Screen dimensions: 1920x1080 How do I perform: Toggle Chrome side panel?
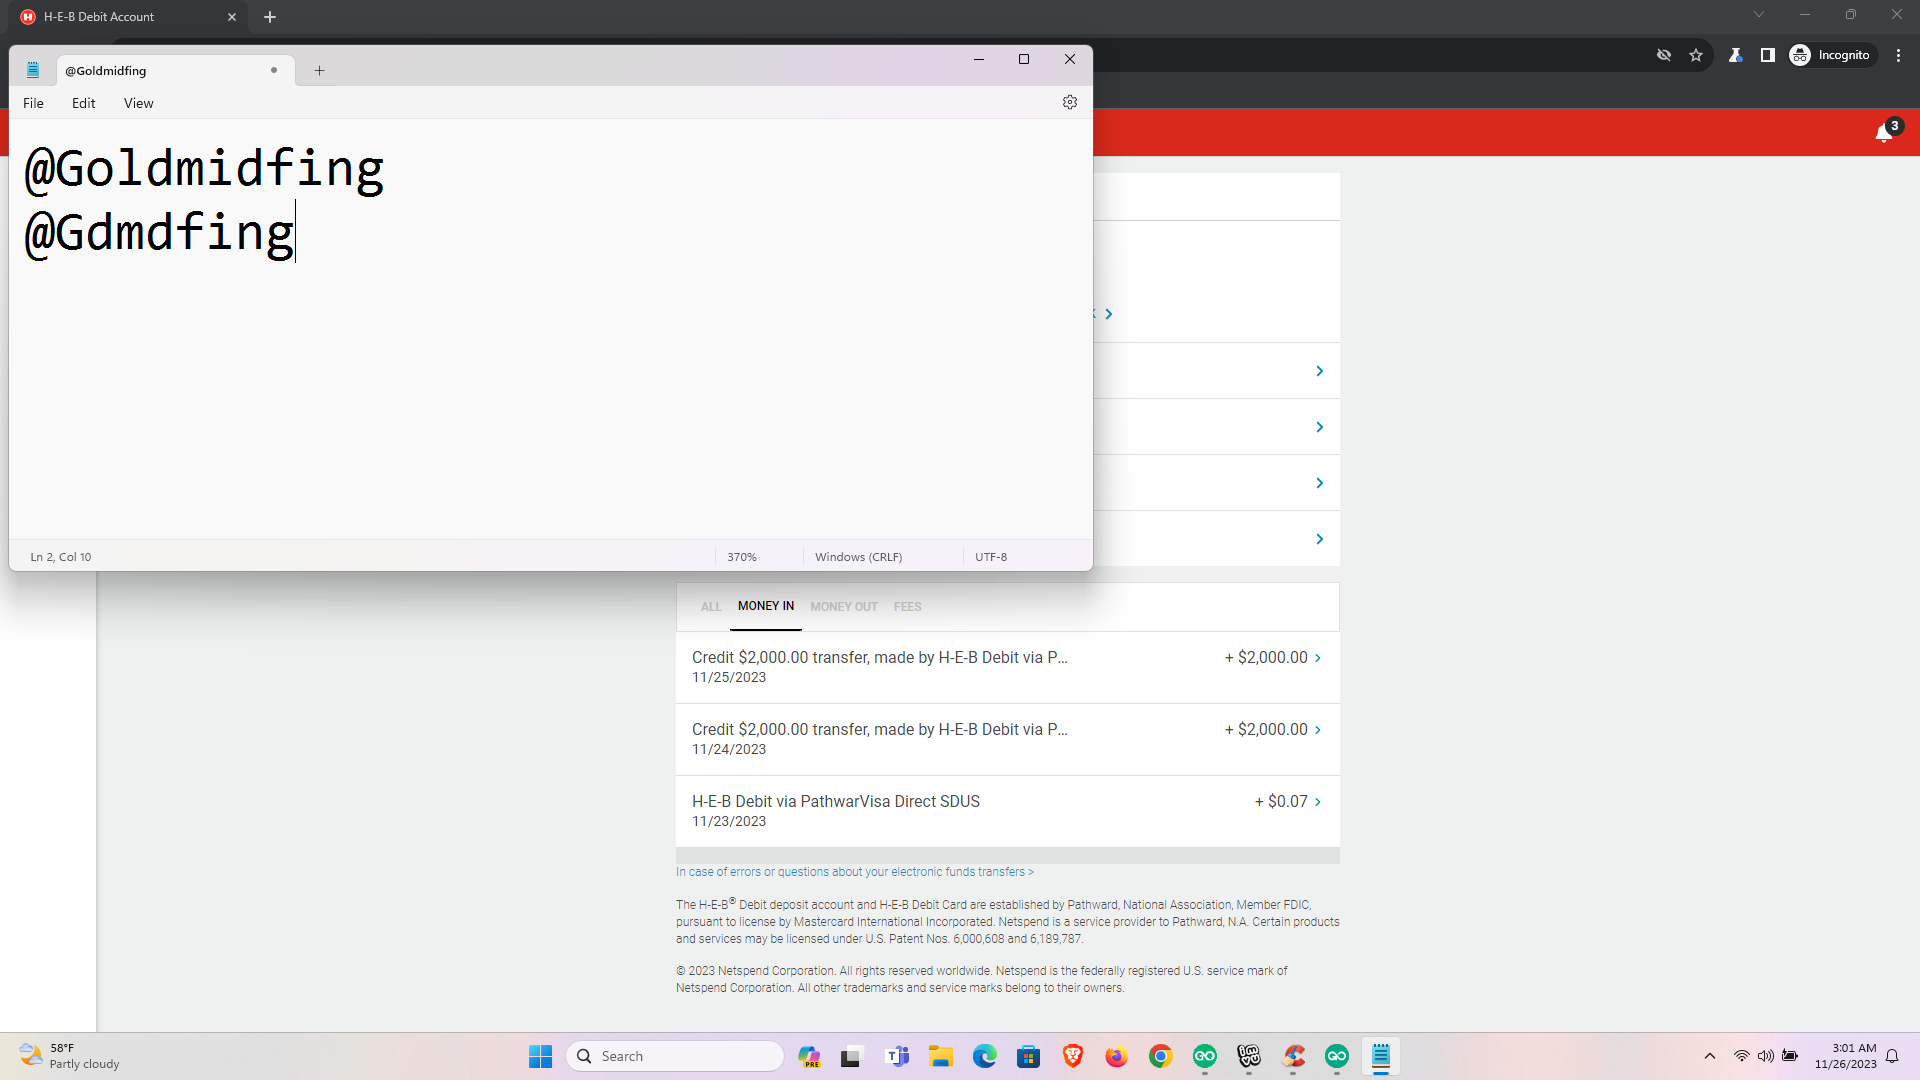1768,55
